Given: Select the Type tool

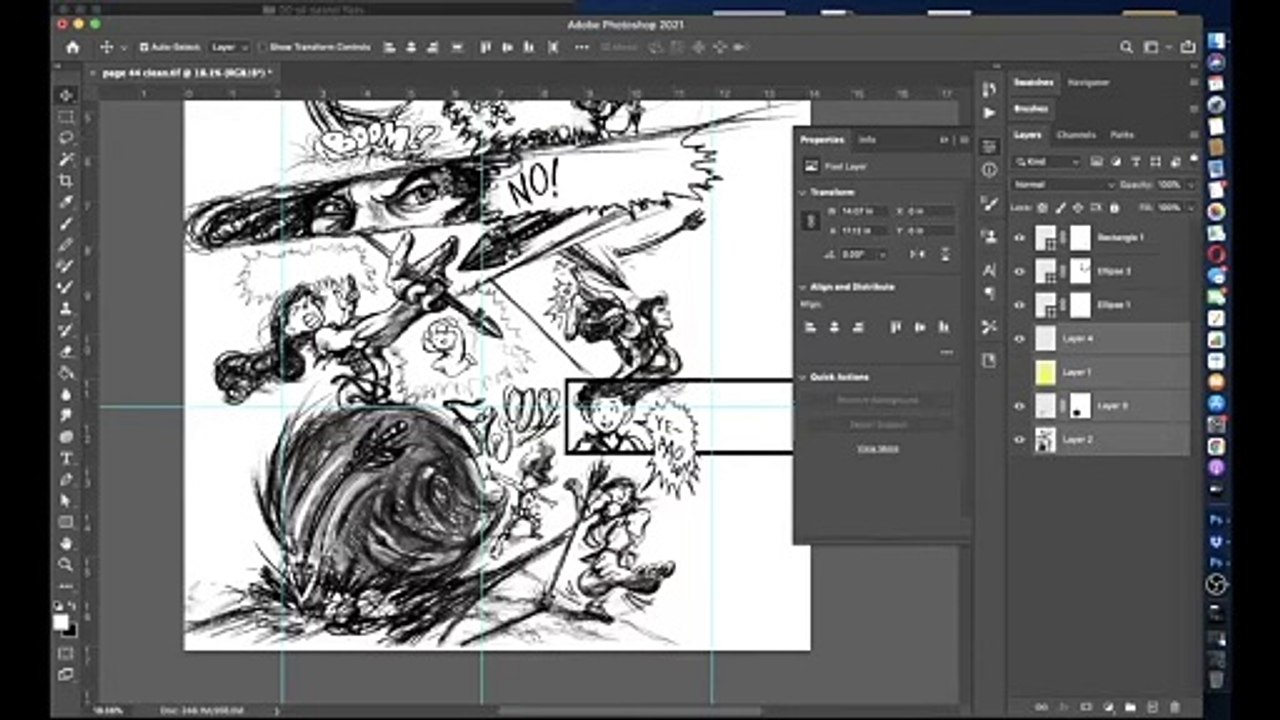Looking at the screenshot, I should point(66,458).
